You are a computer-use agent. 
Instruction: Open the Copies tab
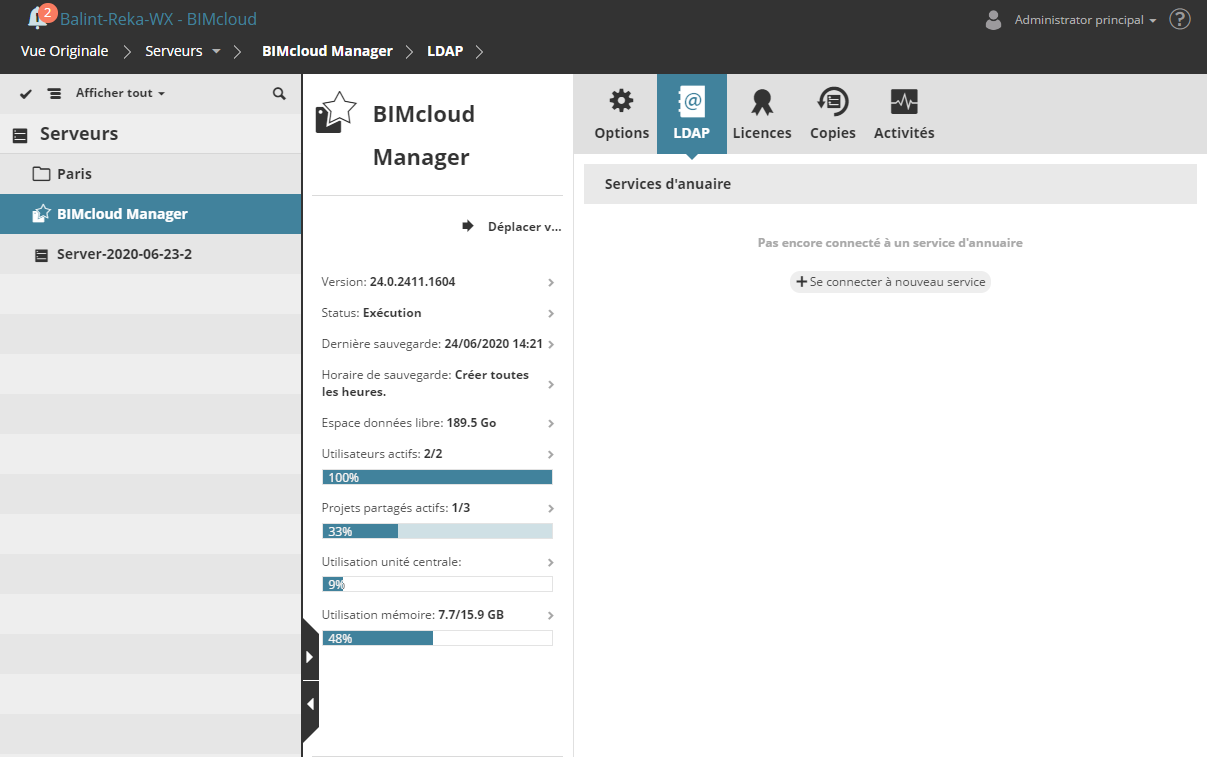[x=833, y=114]
